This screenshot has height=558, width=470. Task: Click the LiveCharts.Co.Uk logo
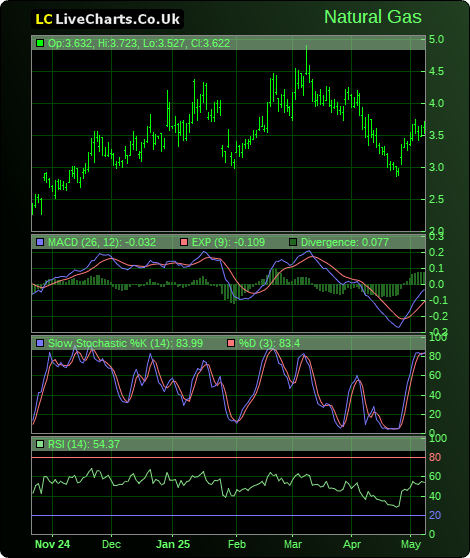(x=107, y=19)
